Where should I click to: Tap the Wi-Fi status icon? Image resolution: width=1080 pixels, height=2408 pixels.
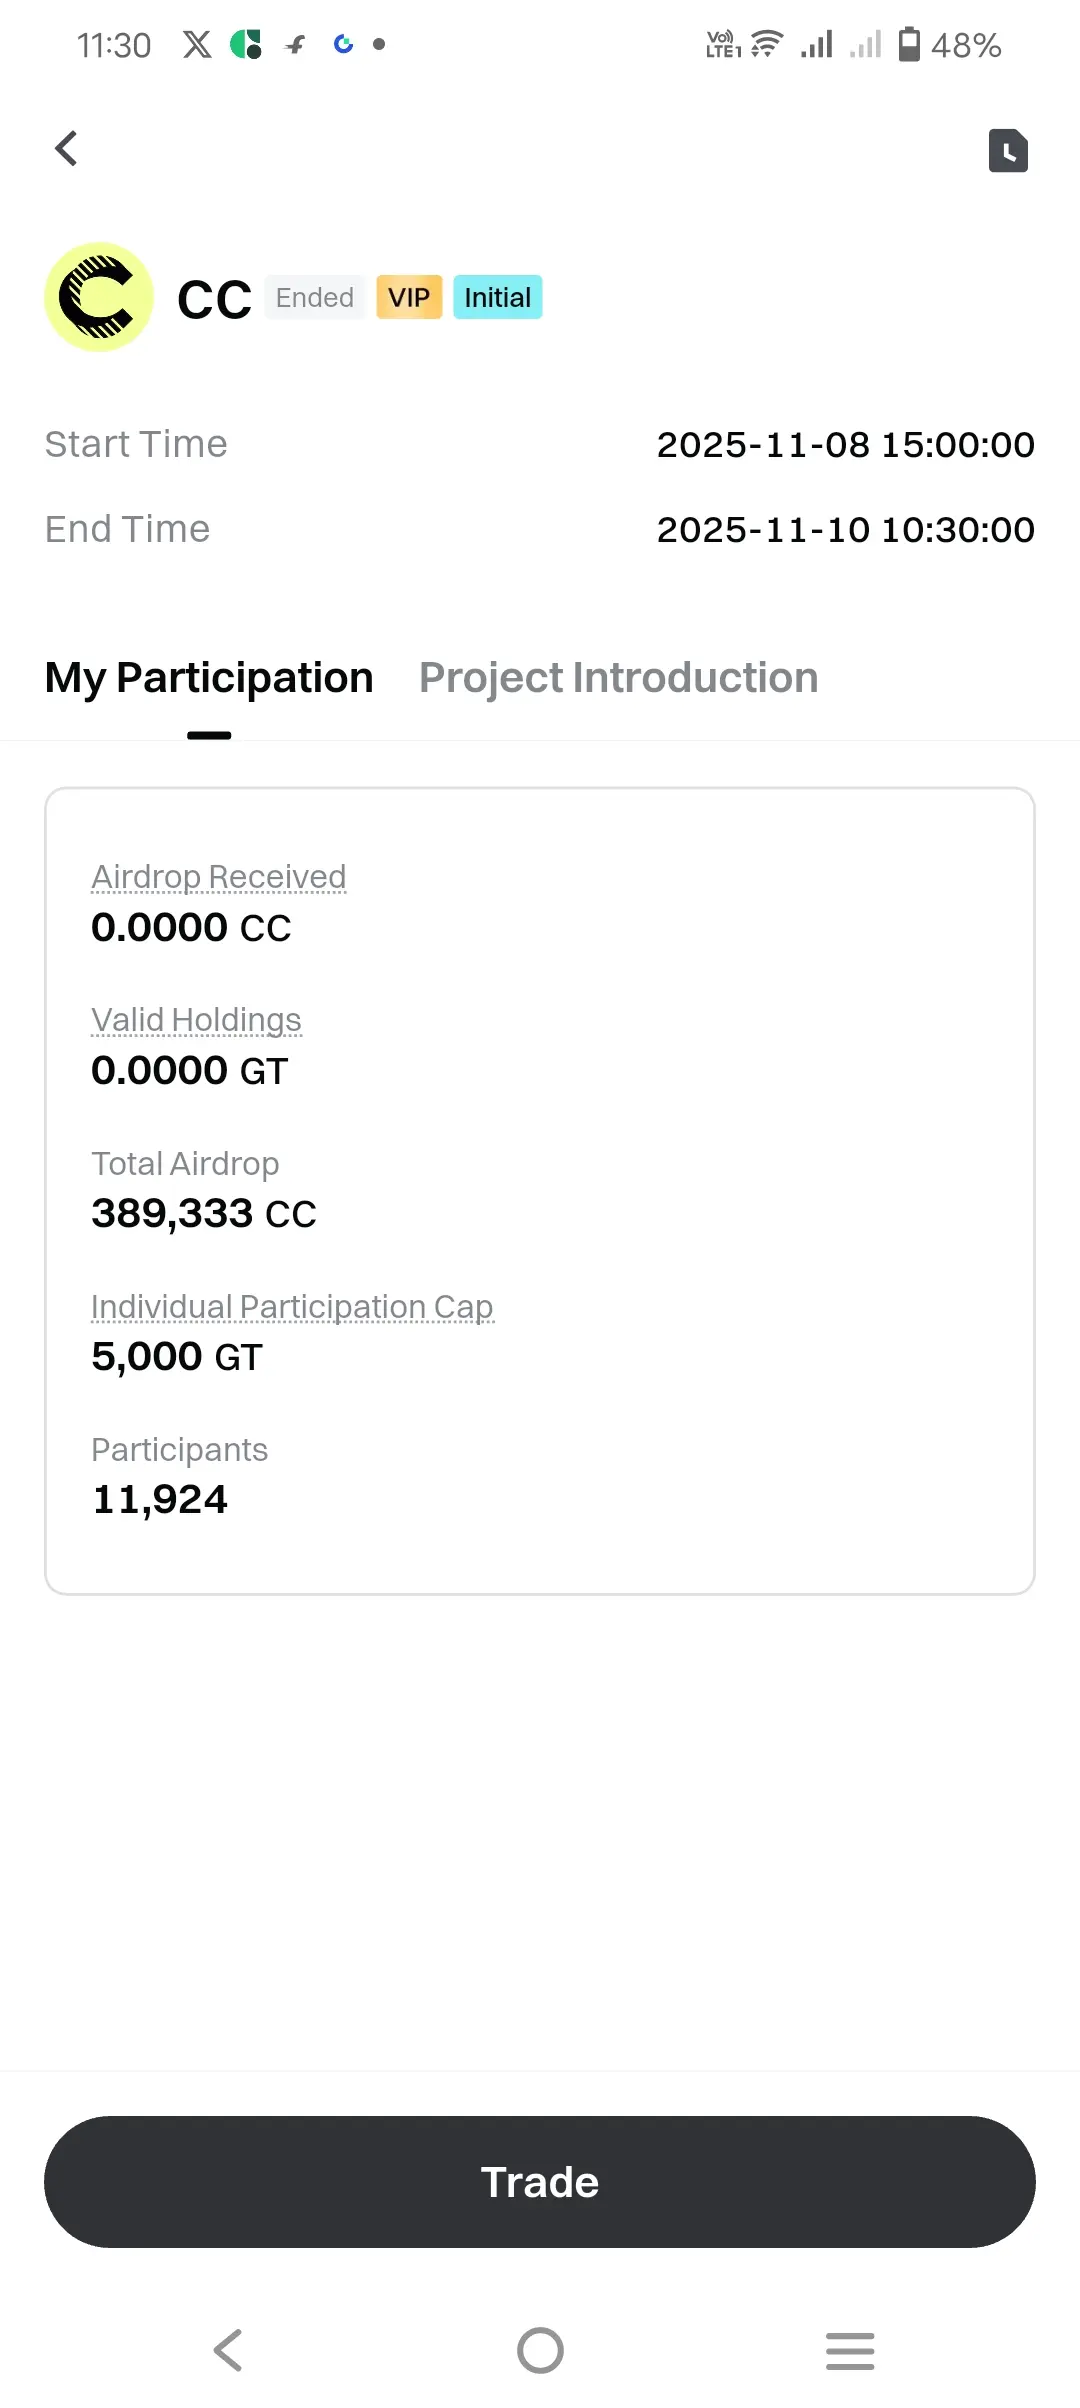[x=766, y=44]
